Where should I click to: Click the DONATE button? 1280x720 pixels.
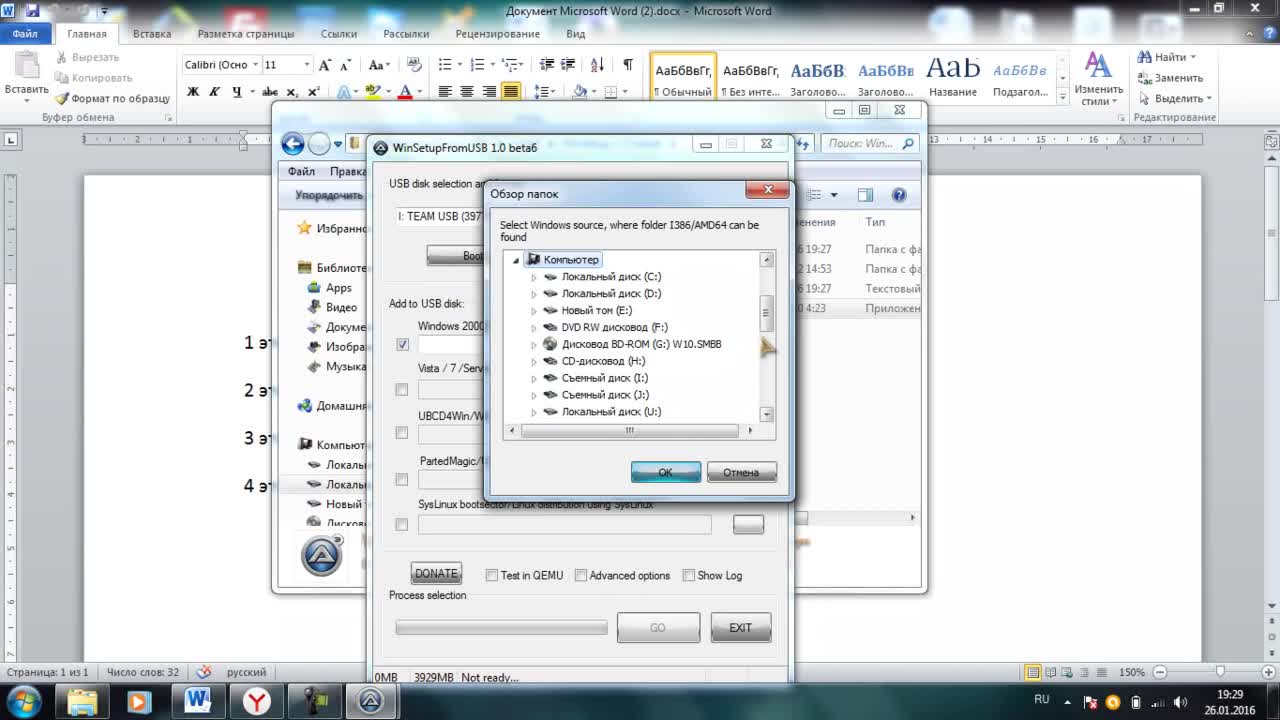point(436,574)
